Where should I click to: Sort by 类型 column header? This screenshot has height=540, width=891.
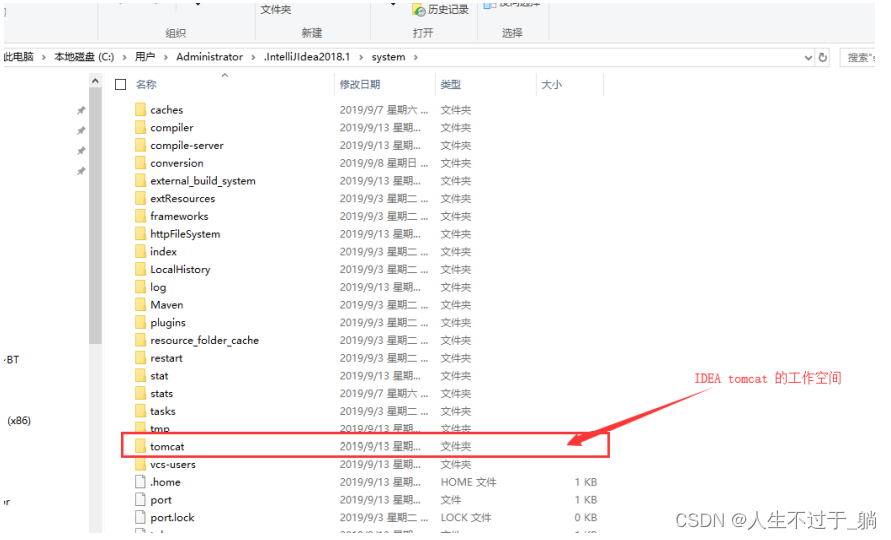451,85
